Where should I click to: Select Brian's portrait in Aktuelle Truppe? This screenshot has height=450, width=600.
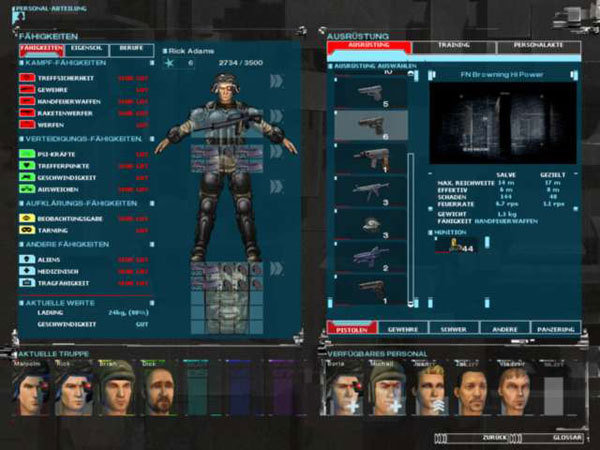[x=117, y=387]
